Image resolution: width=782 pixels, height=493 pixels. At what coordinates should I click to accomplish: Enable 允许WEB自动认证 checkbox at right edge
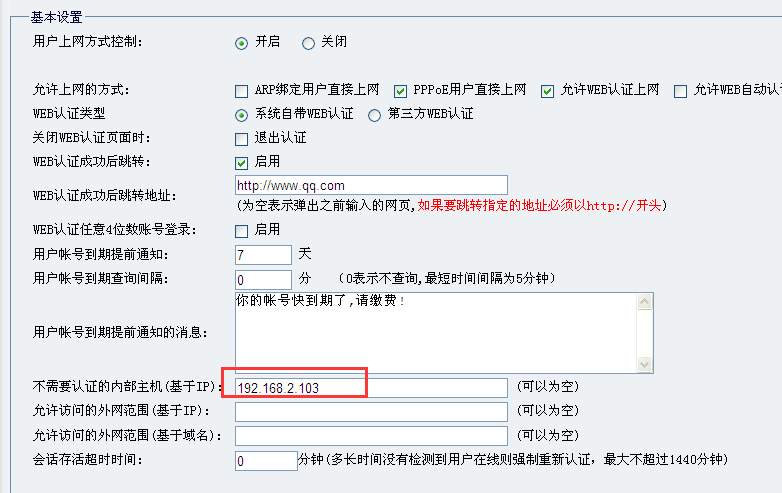[681, 91]
